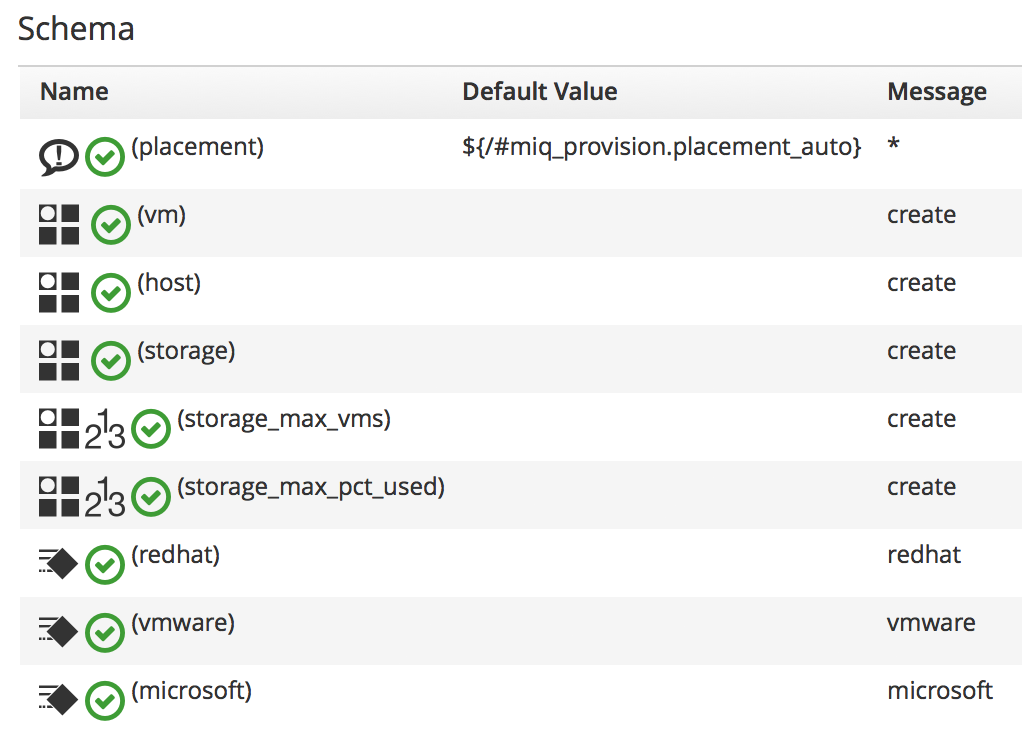
Task: Click the relationship diamond icon beside (vmware)
Action: 58,632
